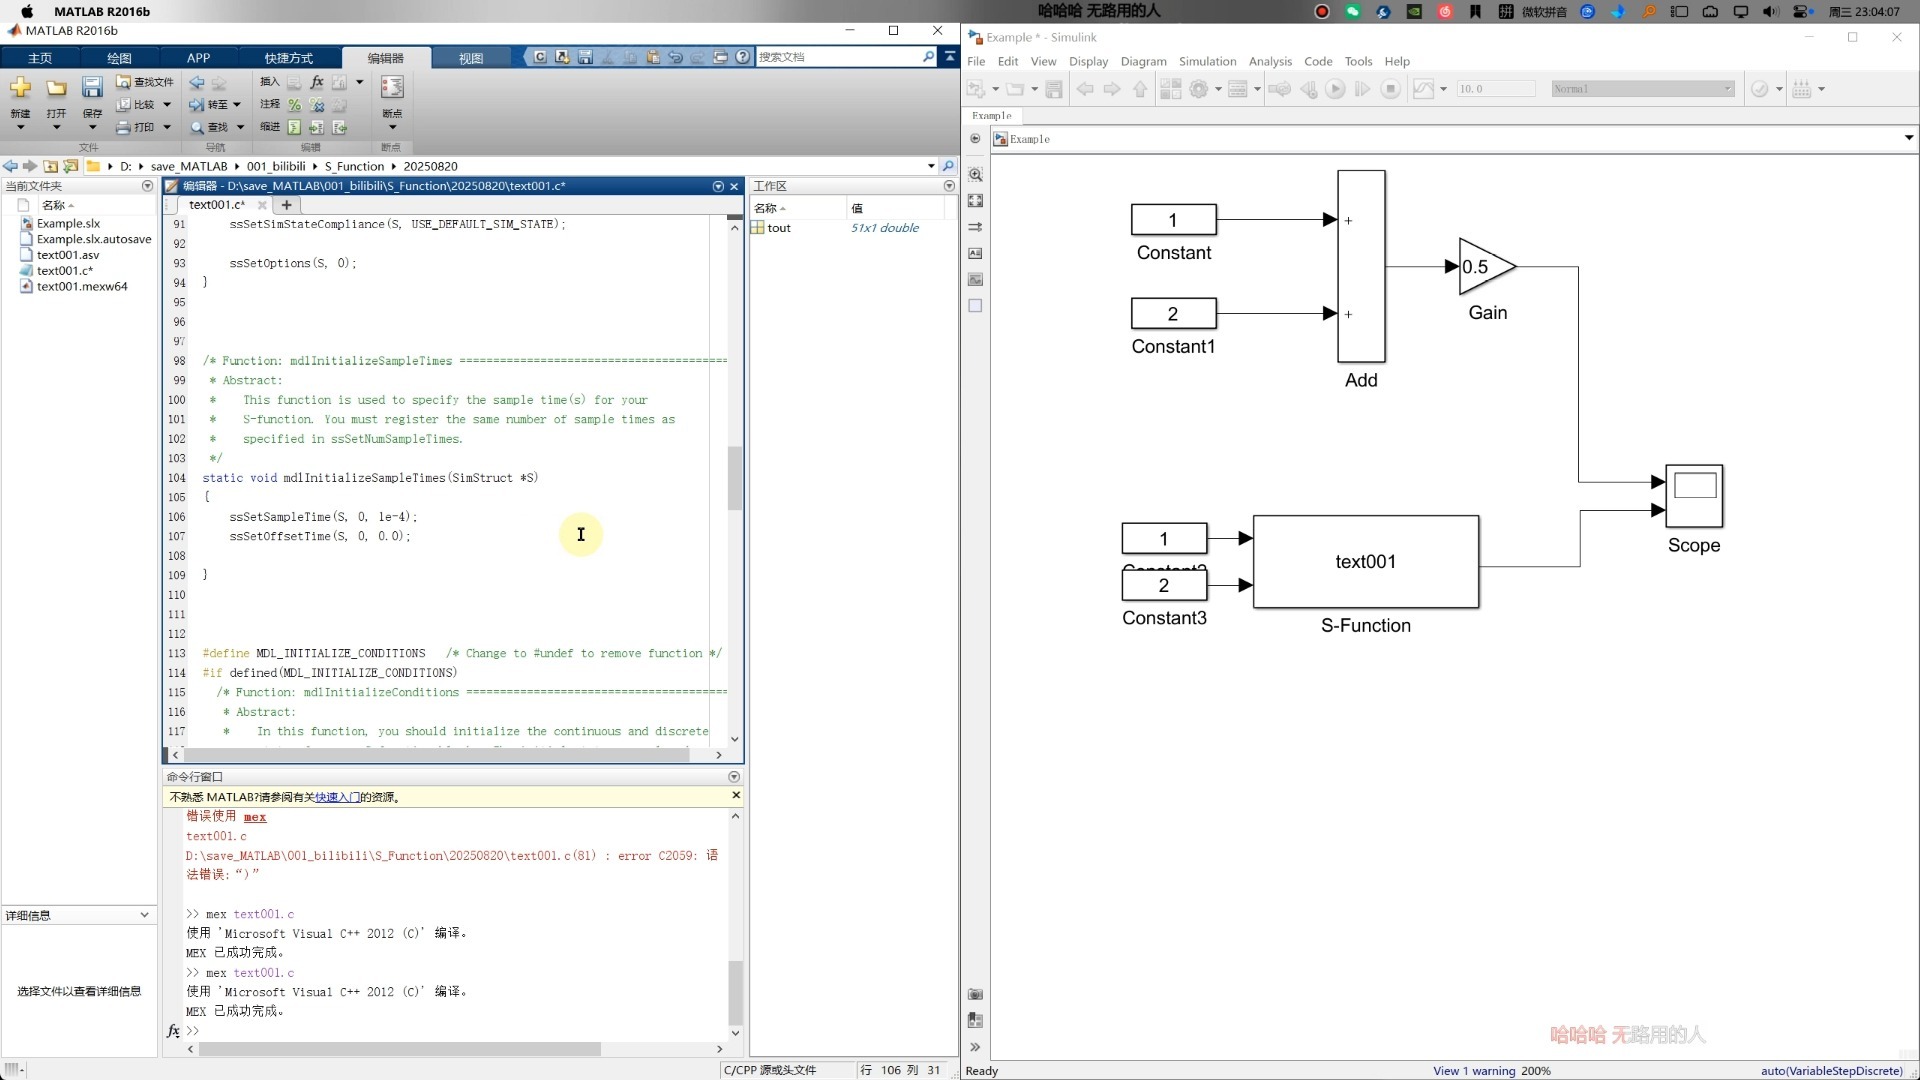
Task: Expand the 详细信息 panel chevron
Action: (x=144, y=915)
